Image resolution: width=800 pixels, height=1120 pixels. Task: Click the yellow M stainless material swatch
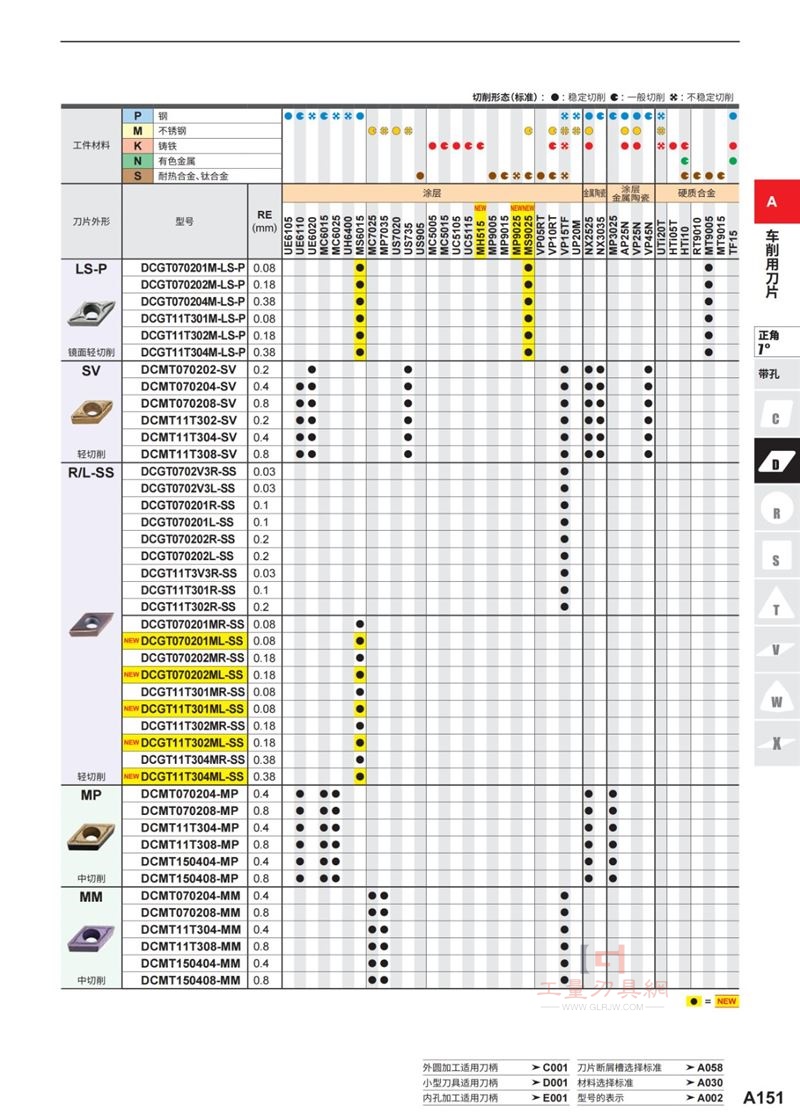click(x=138, y=131)
